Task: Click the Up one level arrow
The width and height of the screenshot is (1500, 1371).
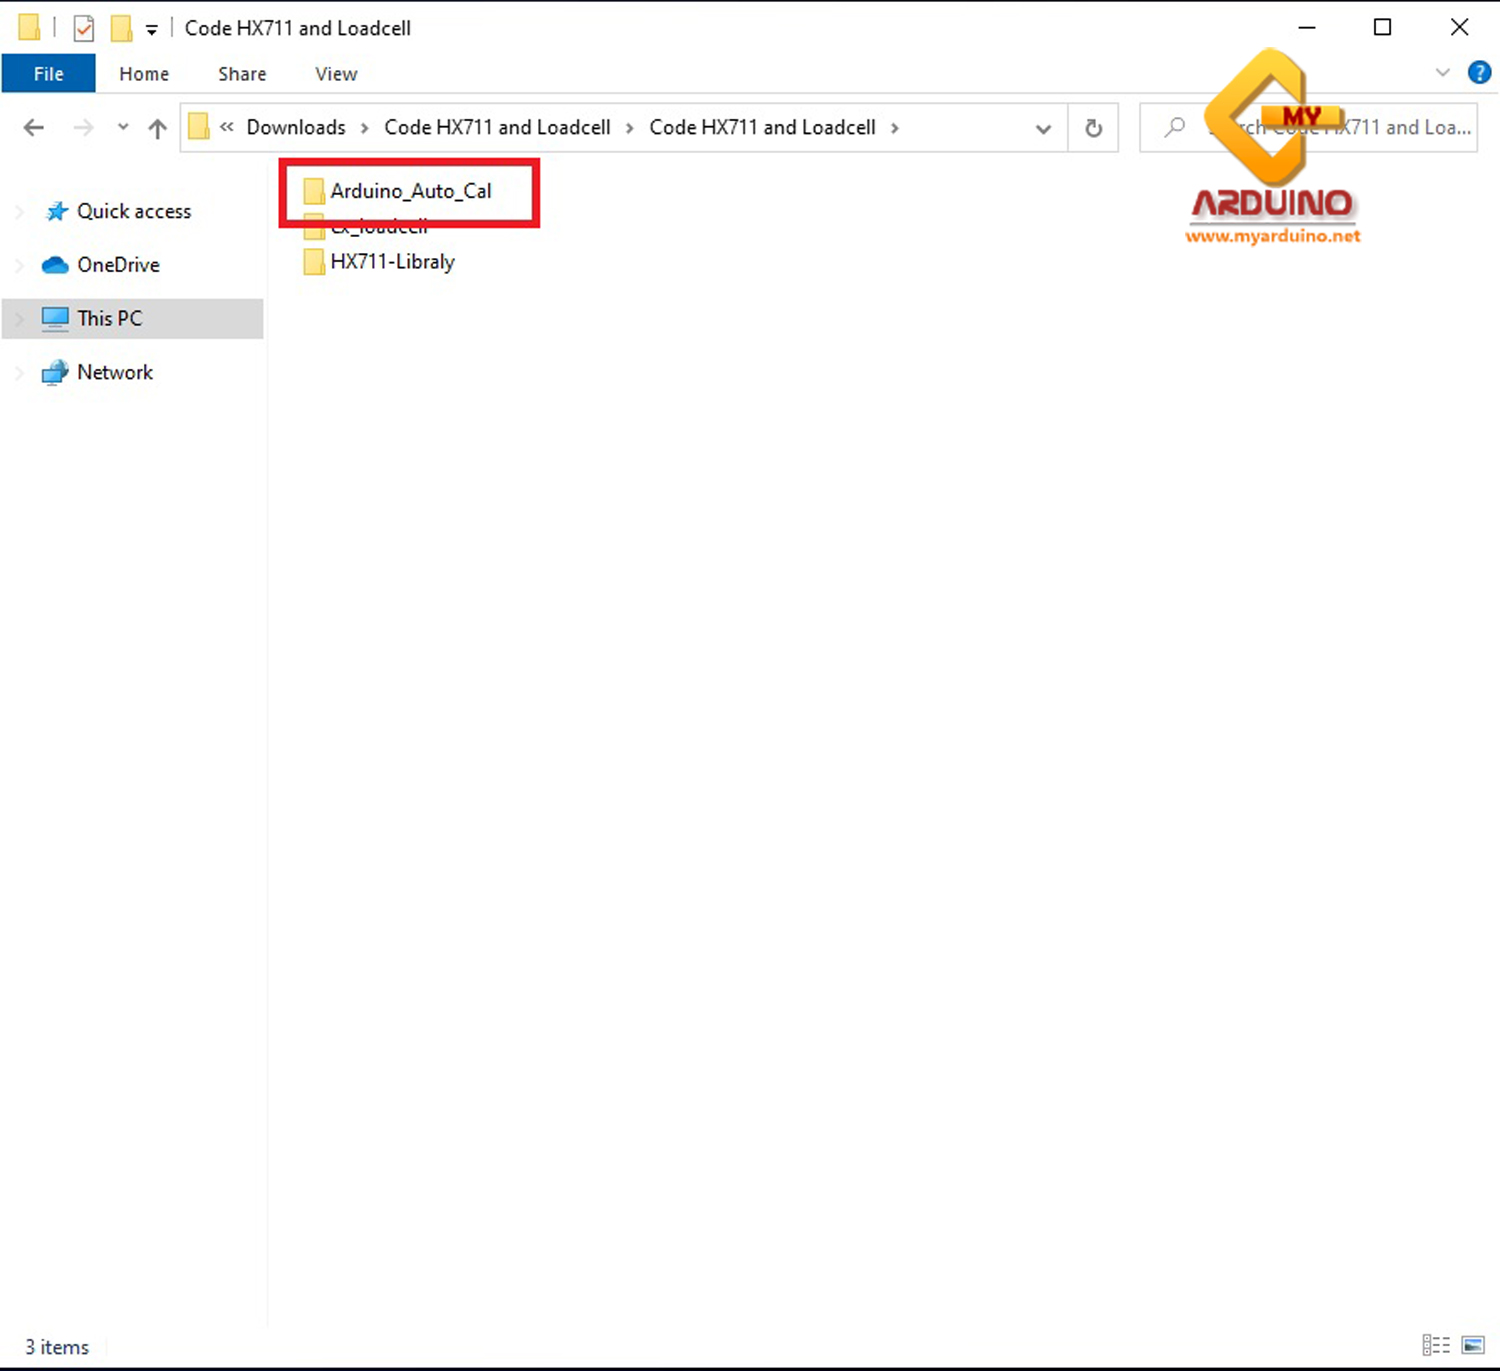Action: pos(157,128)
